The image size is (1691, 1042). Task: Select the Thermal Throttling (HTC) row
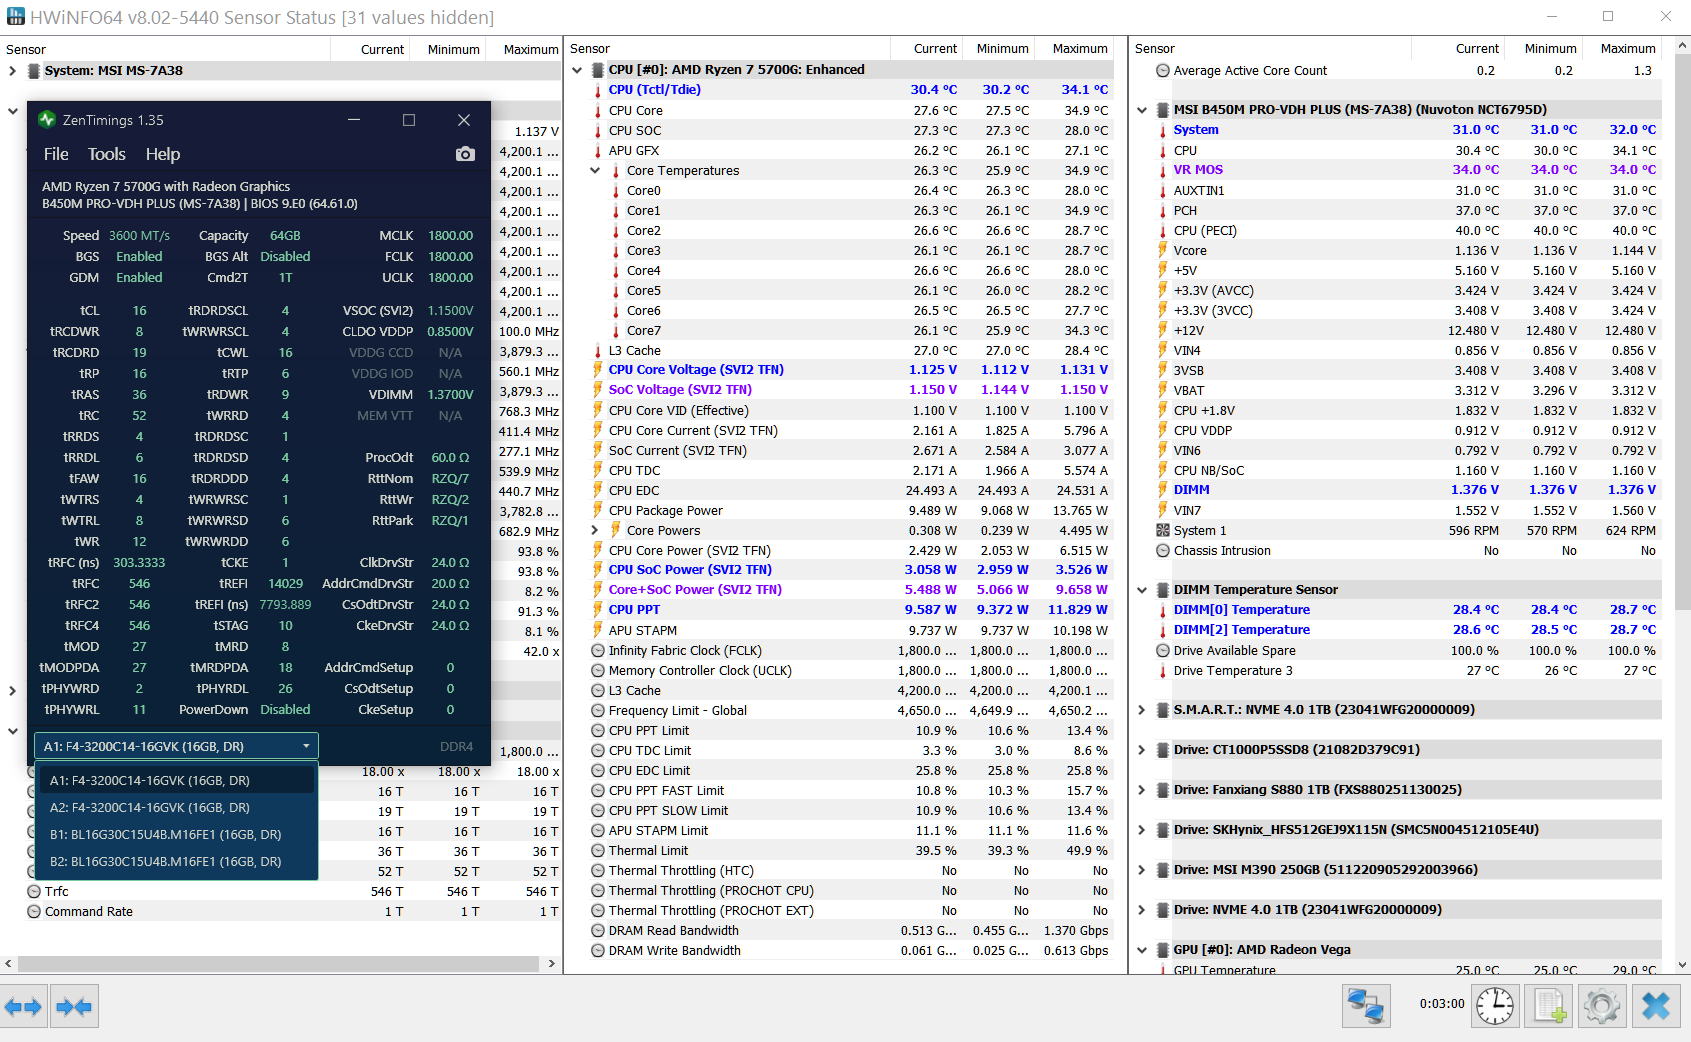(849, 871)
